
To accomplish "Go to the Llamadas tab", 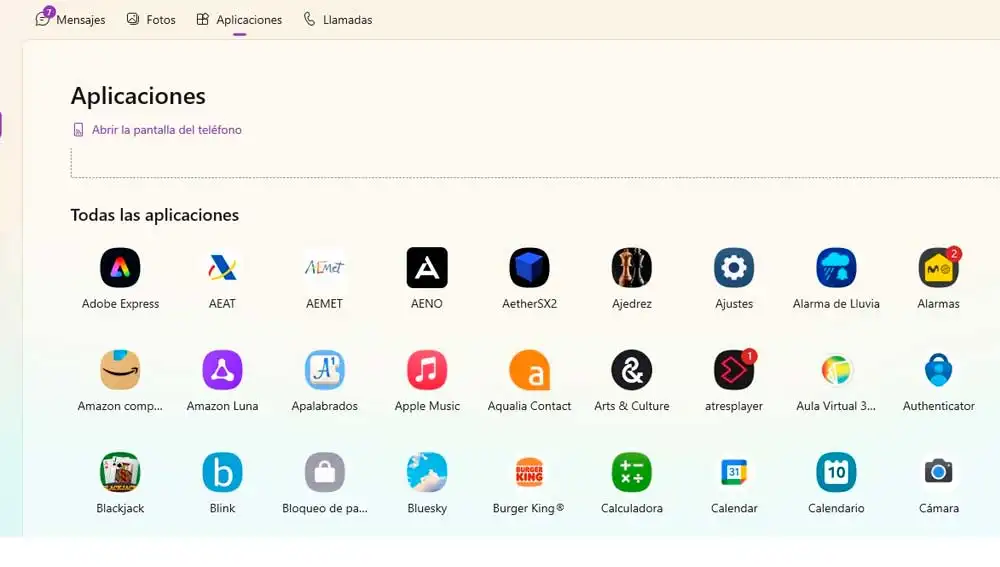I will (338, 19).
